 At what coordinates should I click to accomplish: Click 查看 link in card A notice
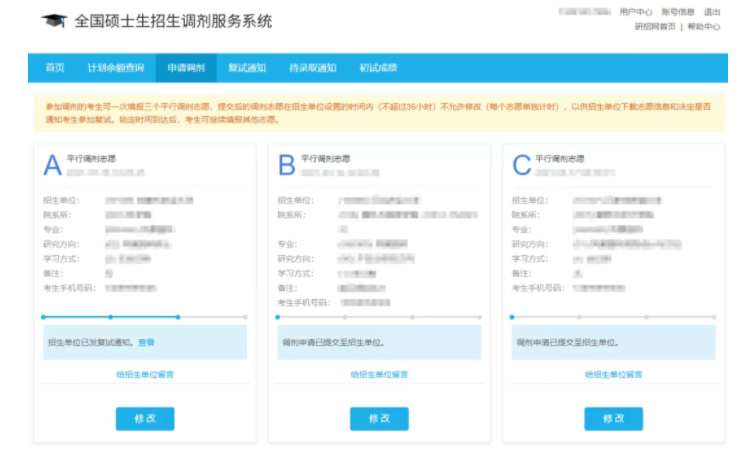coord(146,342)
